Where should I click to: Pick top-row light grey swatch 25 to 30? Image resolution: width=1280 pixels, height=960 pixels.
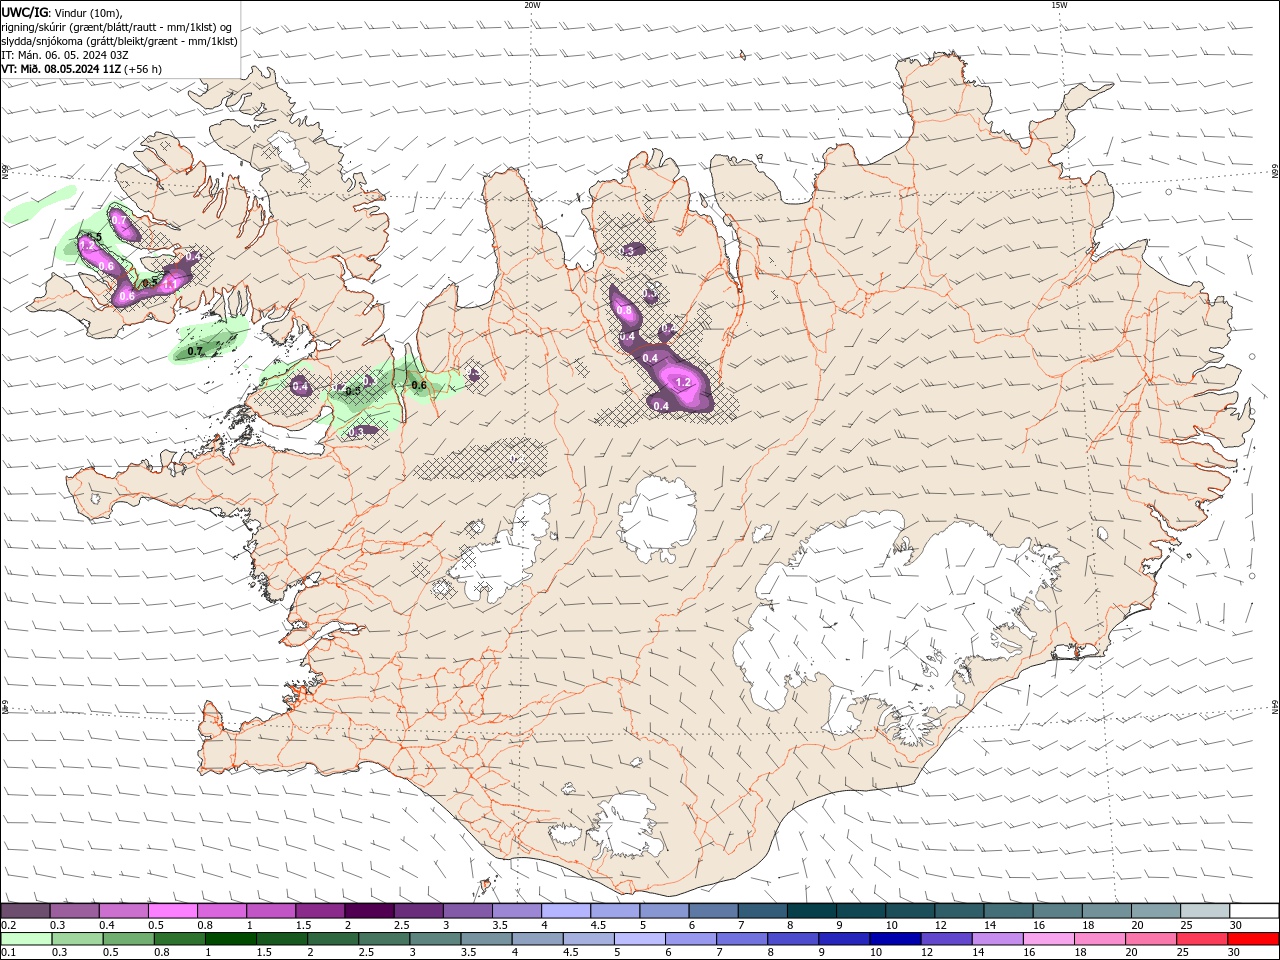tap(1205, 910)
